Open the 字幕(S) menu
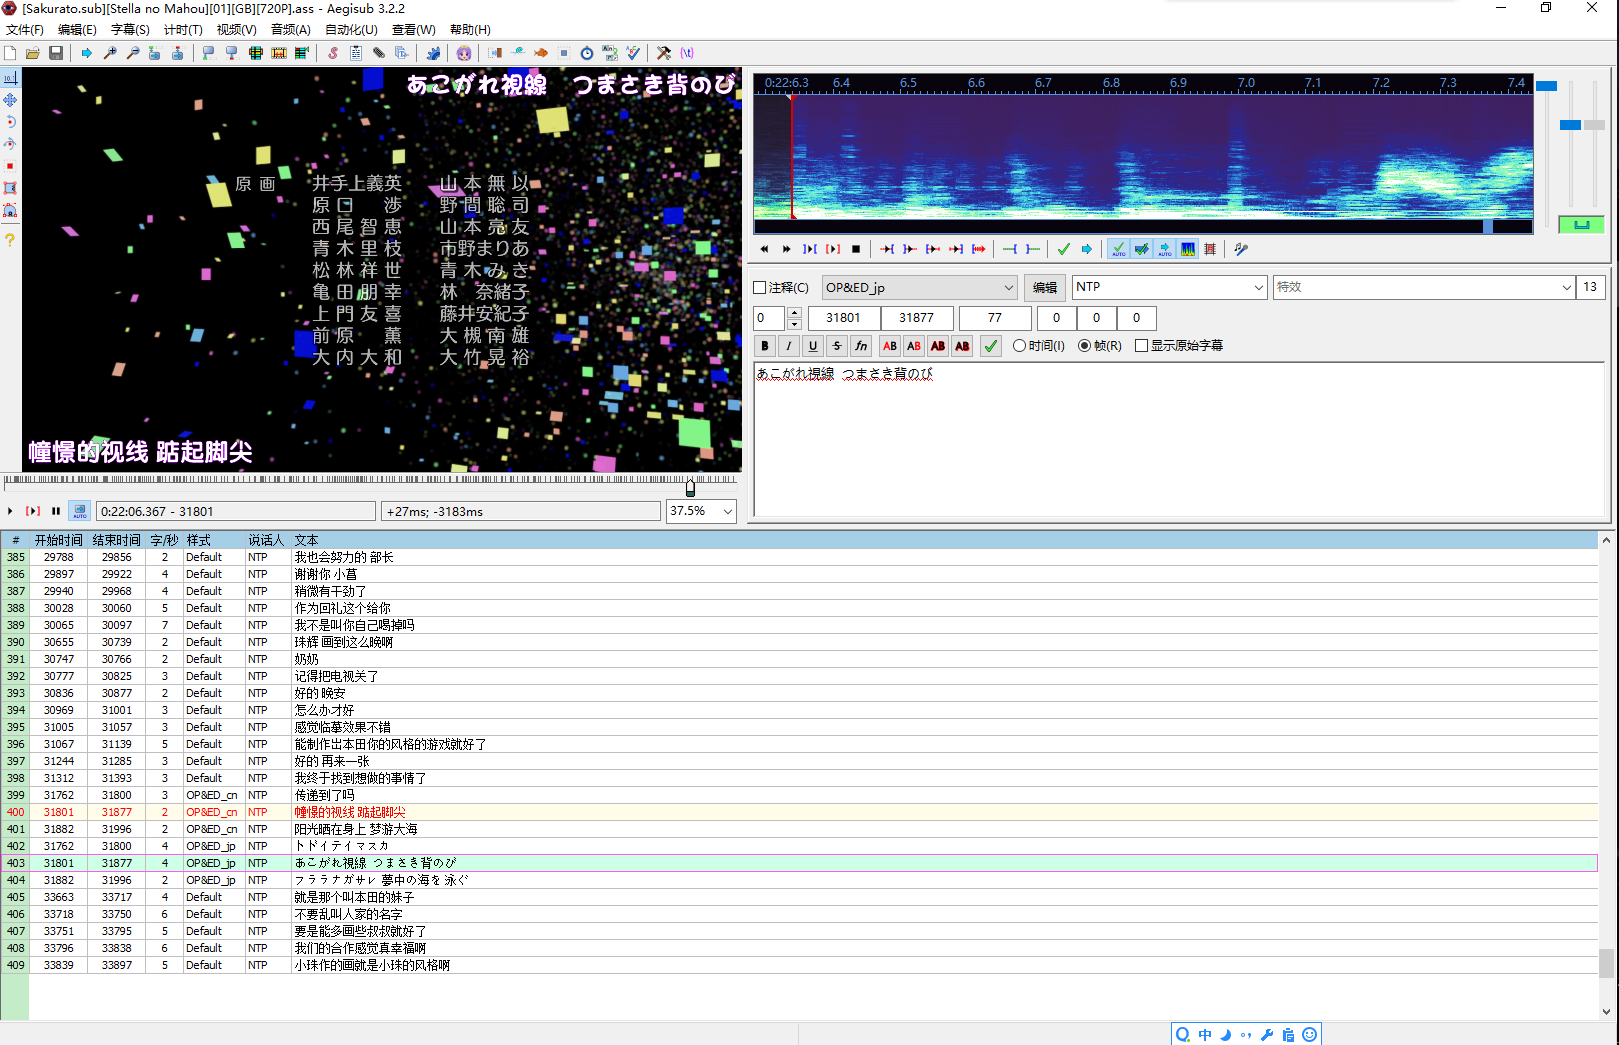The height and width of the screenshot is (1045, 1619). point(130,30)
